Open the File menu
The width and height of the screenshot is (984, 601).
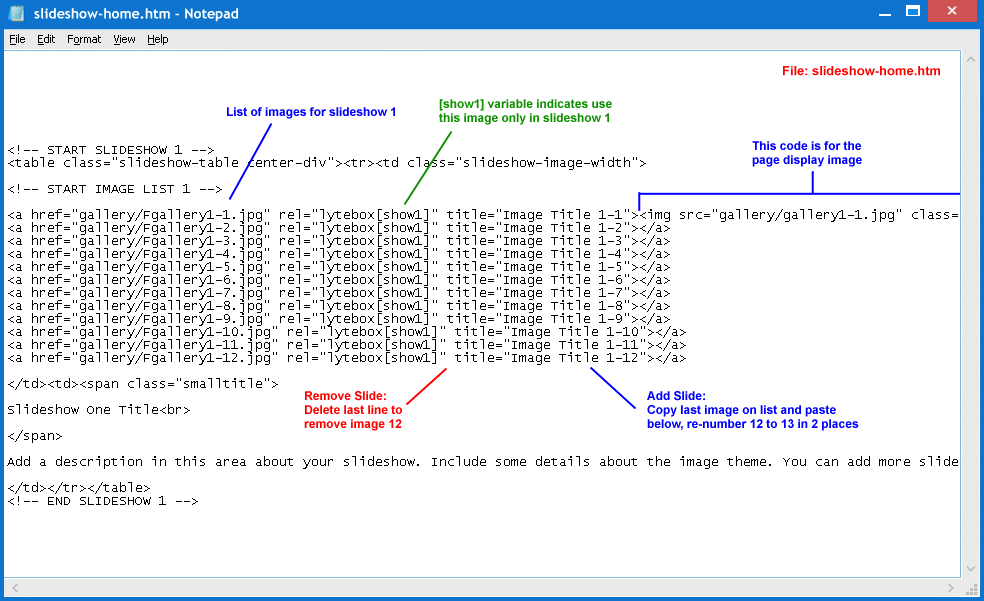tap(16, 39)
